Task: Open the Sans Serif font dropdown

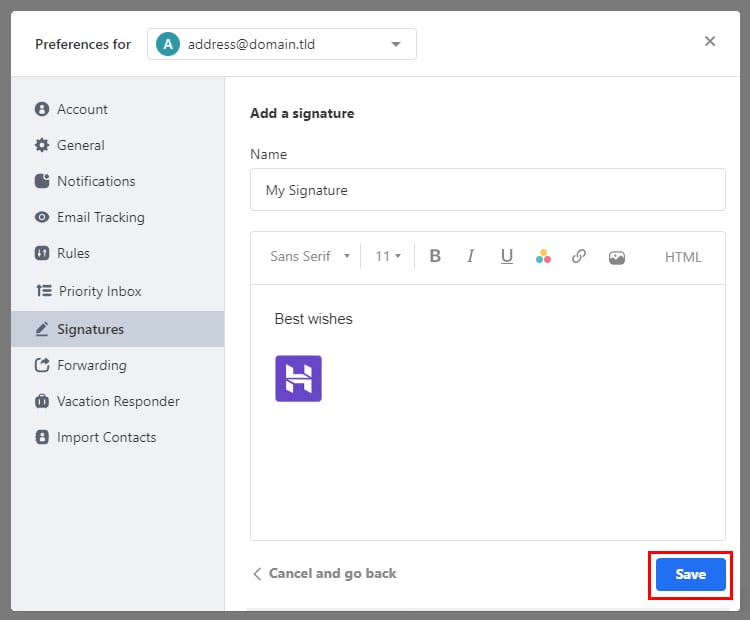Action: [309, 256]
